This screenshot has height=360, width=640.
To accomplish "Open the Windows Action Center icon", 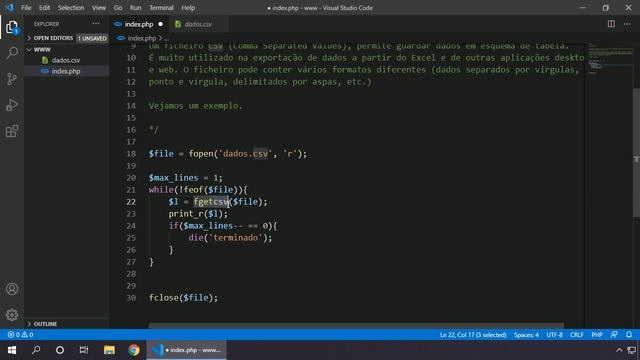I will (x=632, y=350).
